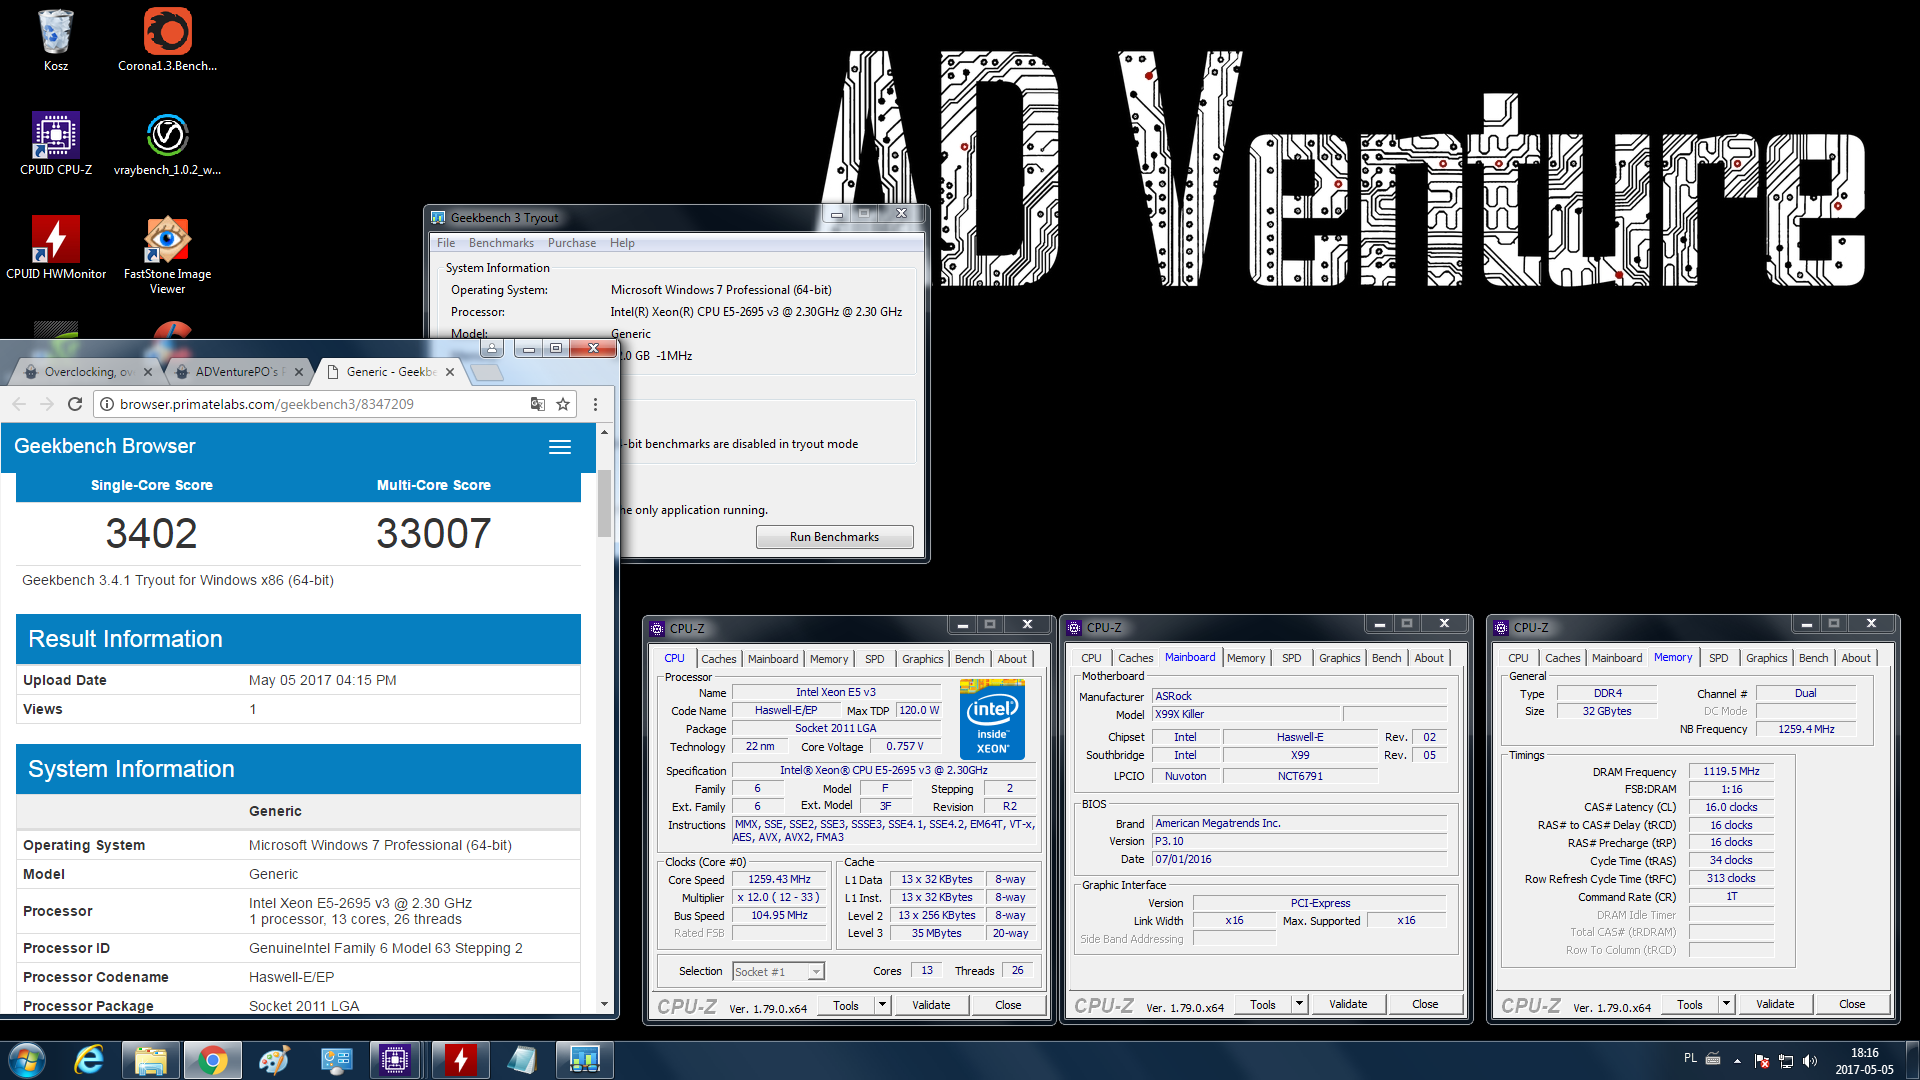Click browser forward arrow

46,404
